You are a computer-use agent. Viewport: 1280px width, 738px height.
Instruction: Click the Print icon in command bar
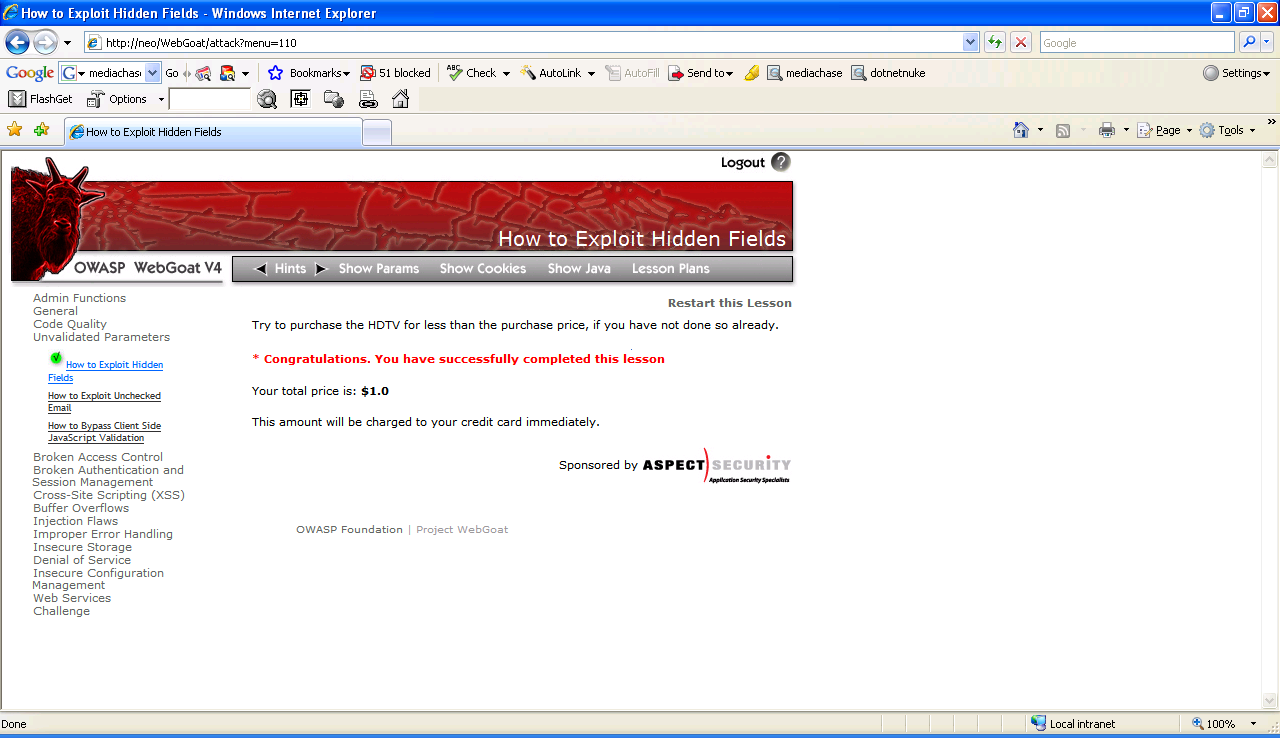(x=1106, y=130)
